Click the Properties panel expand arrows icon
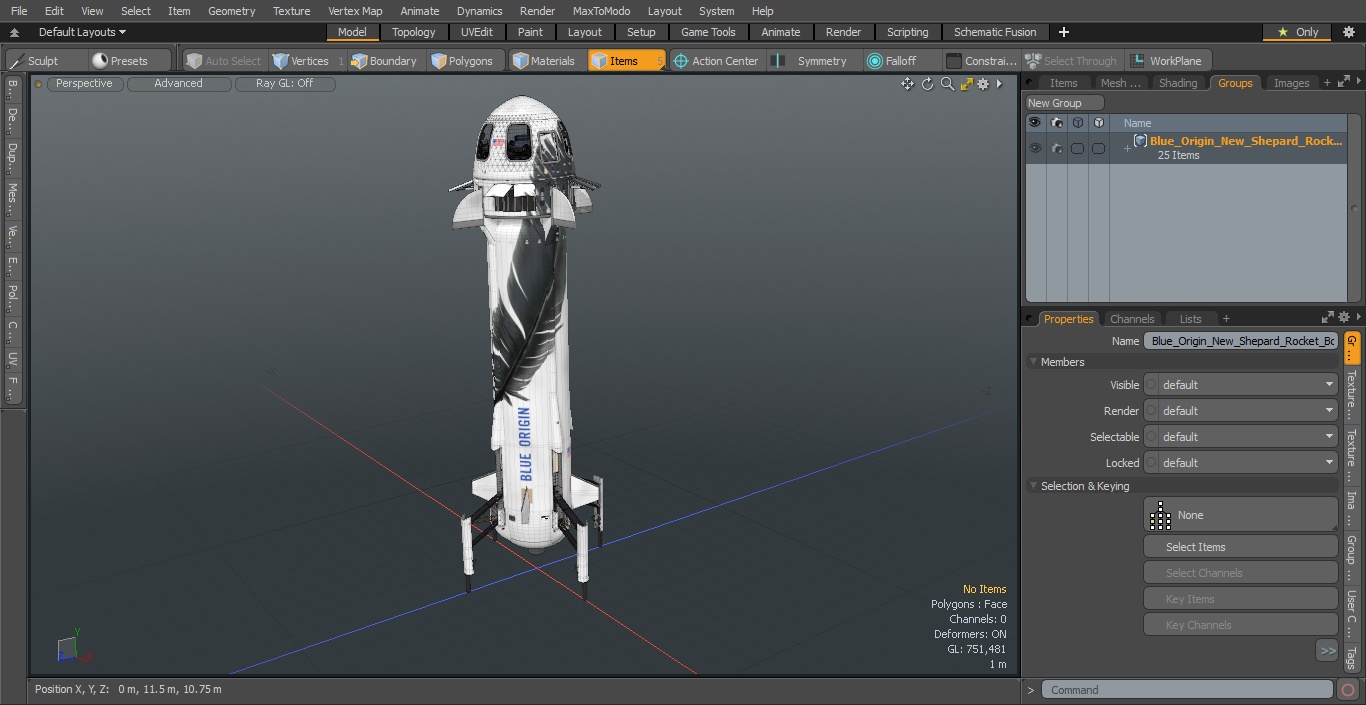Screen dimensions: 1366x705 (x=1328, y=318)
